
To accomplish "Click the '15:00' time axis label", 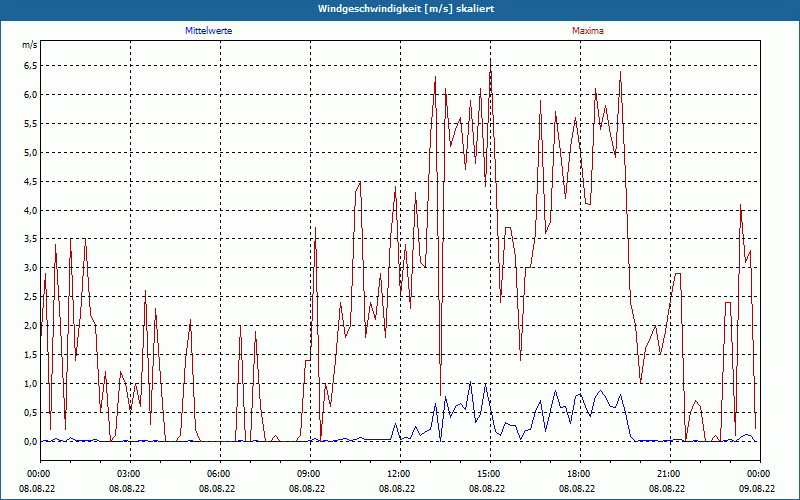I will click(490, 474).
